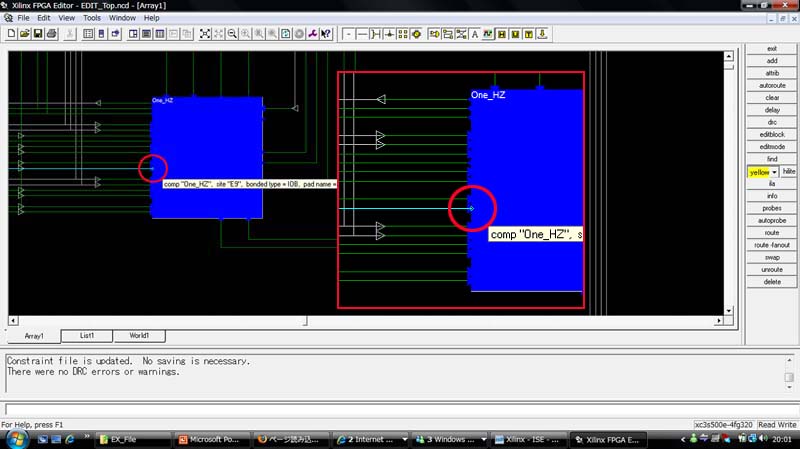Click the route-fanout button

[x=772, y=245]
